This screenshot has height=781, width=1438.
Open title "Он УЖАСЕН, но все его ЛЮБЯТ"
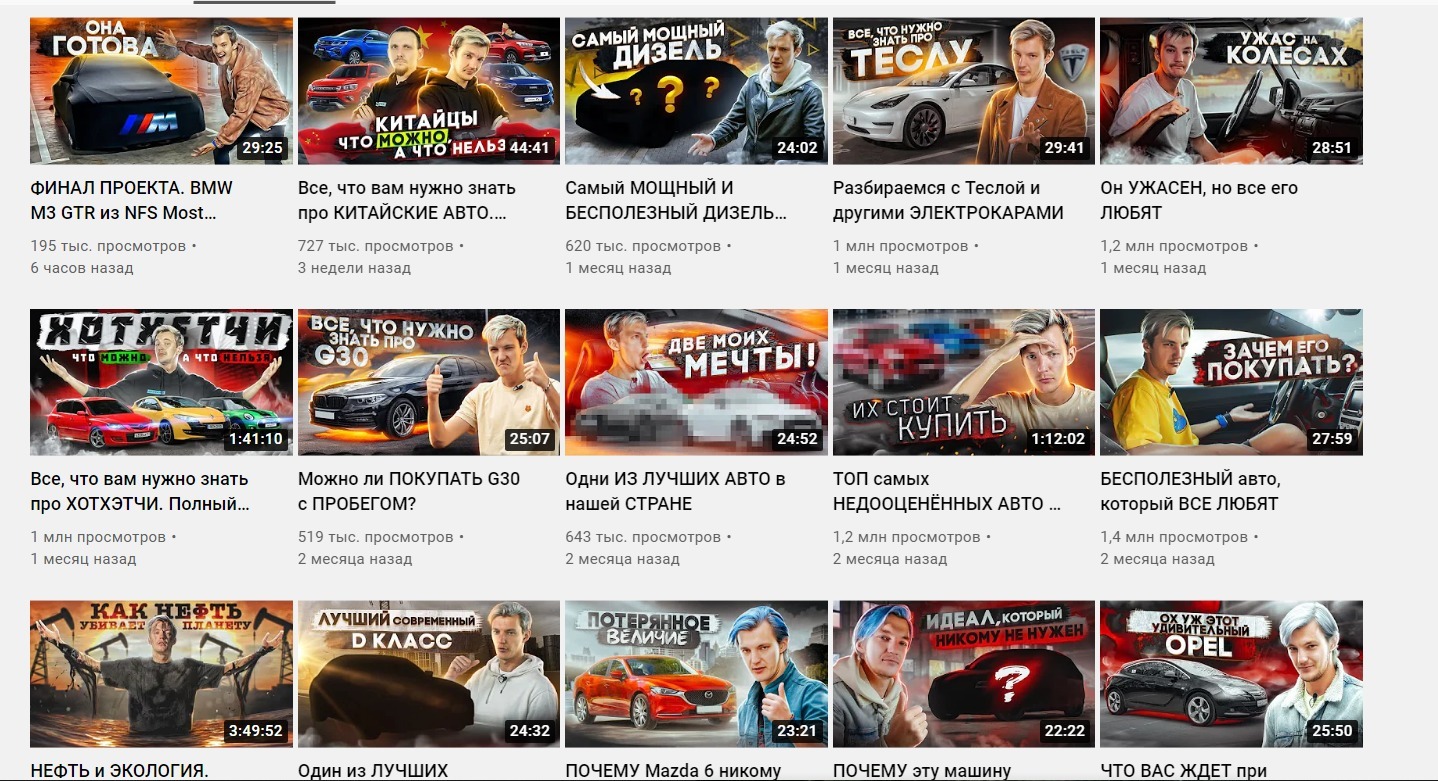(x=1199, y=200)
